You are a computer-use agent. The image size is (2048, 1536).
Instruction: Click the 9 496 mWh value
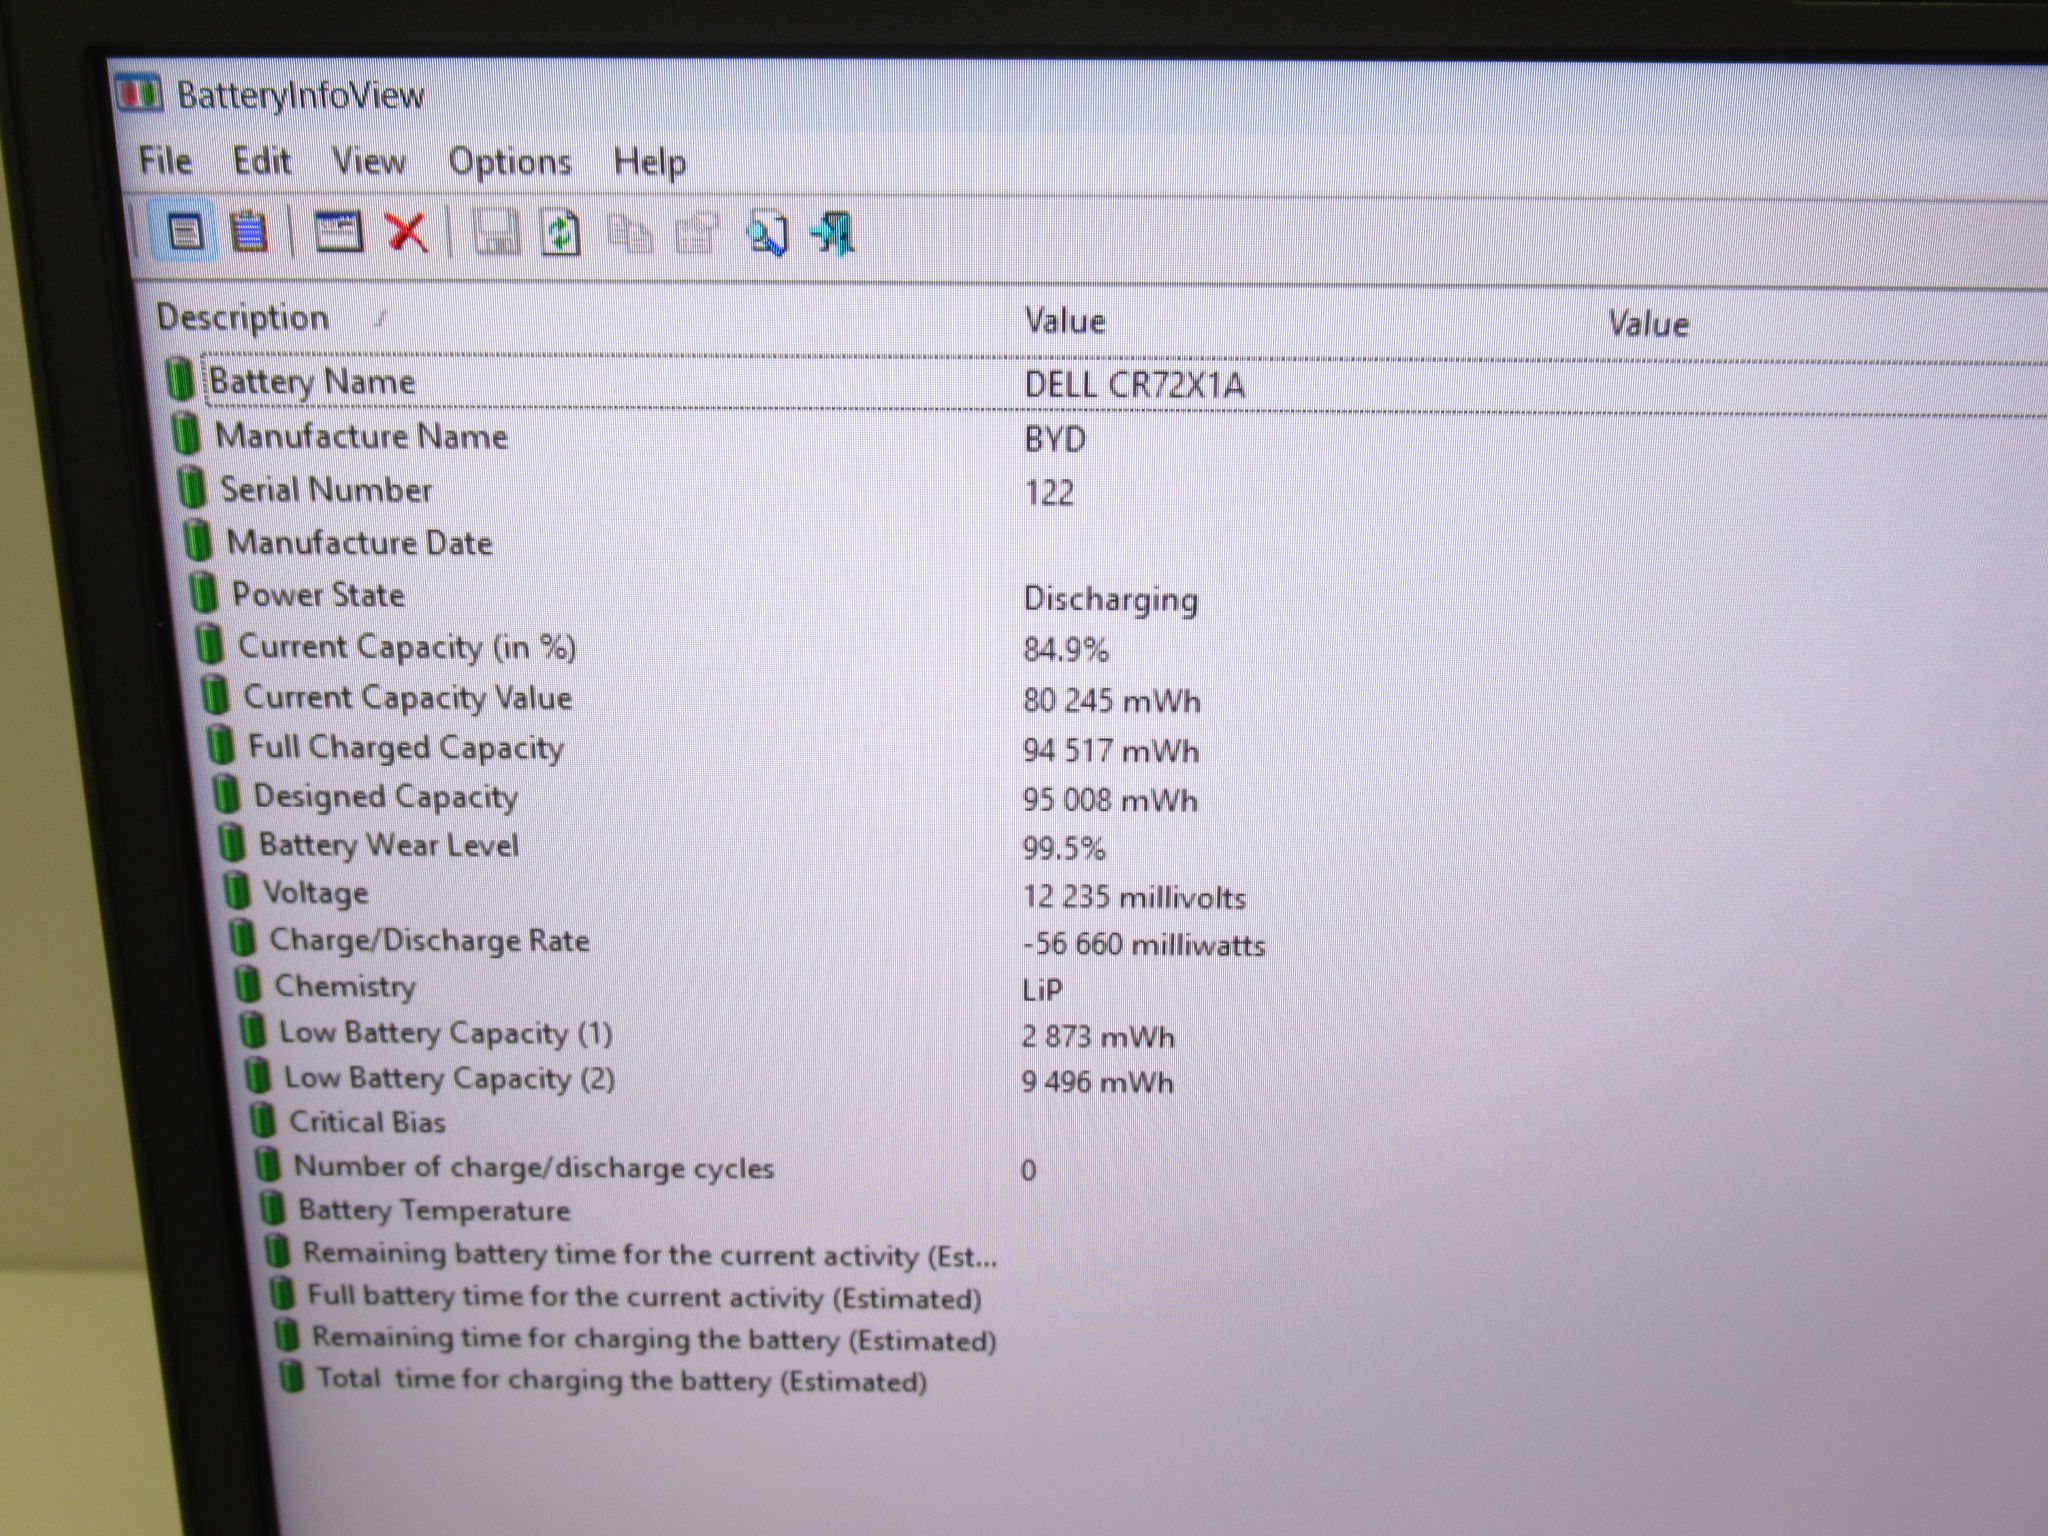[1097, 1082]
